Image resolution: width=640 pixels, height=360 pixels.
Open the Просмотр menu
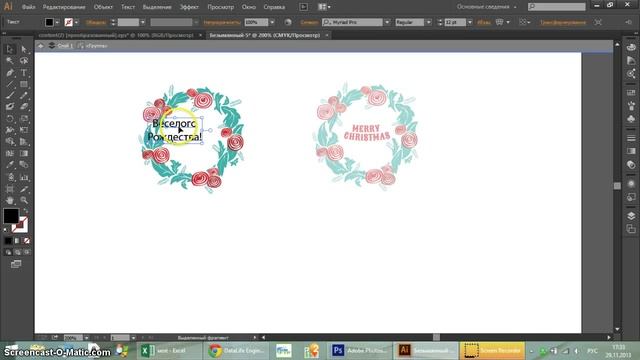(220, 7)
